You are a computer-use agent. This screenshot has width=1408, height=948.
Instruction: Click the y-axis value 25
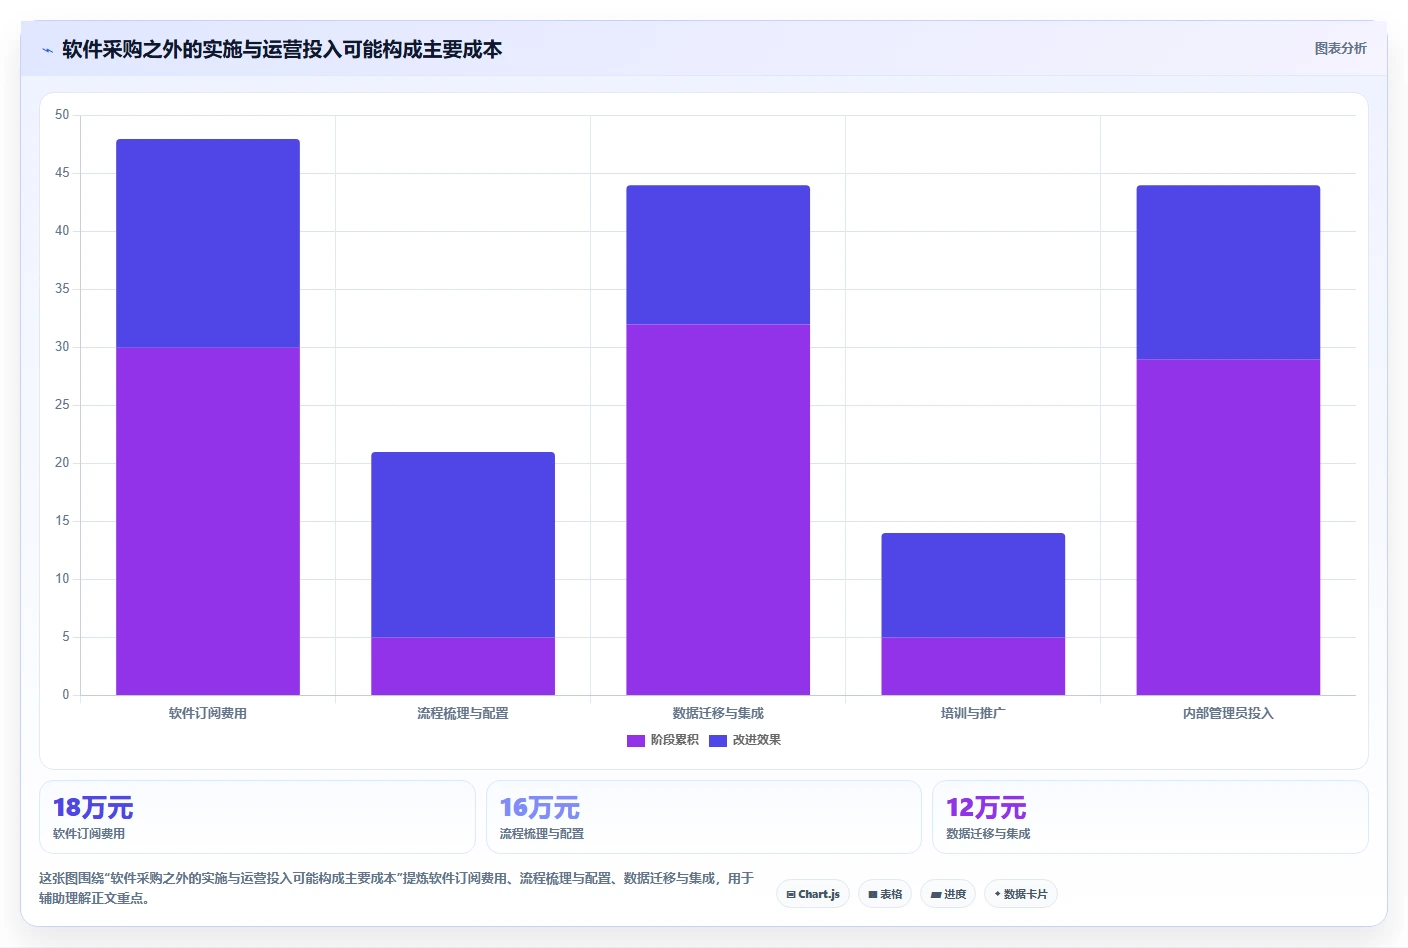pos(62,405)
